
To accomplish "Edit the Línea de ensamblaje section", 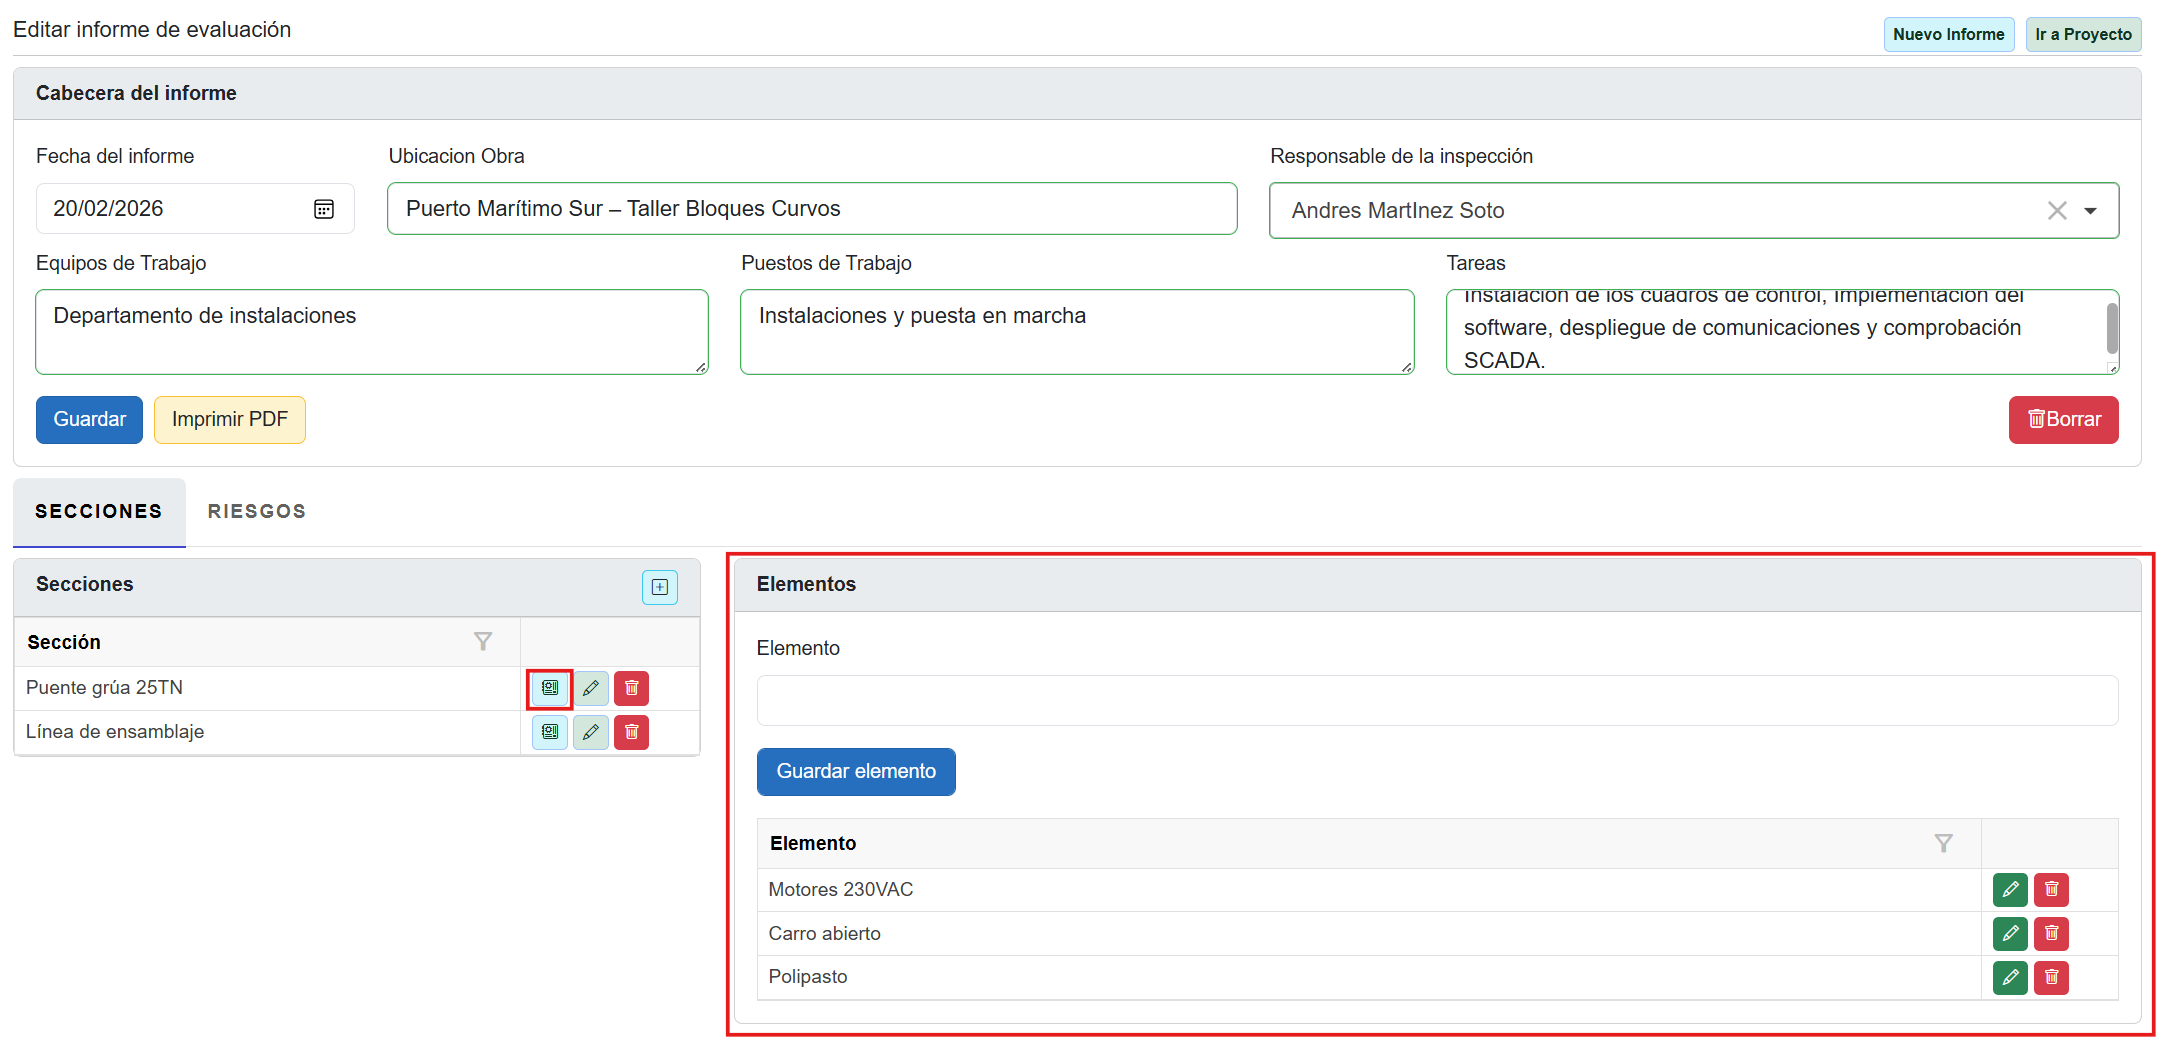I will pyautogui.click(x=591, y=732).
